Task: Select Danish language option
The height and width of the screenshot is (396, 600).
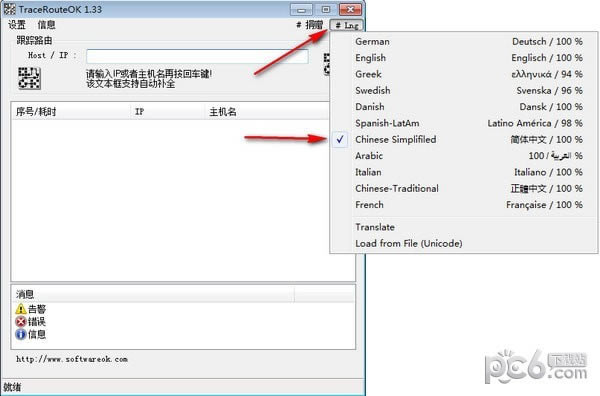Action: pos(464,107)
